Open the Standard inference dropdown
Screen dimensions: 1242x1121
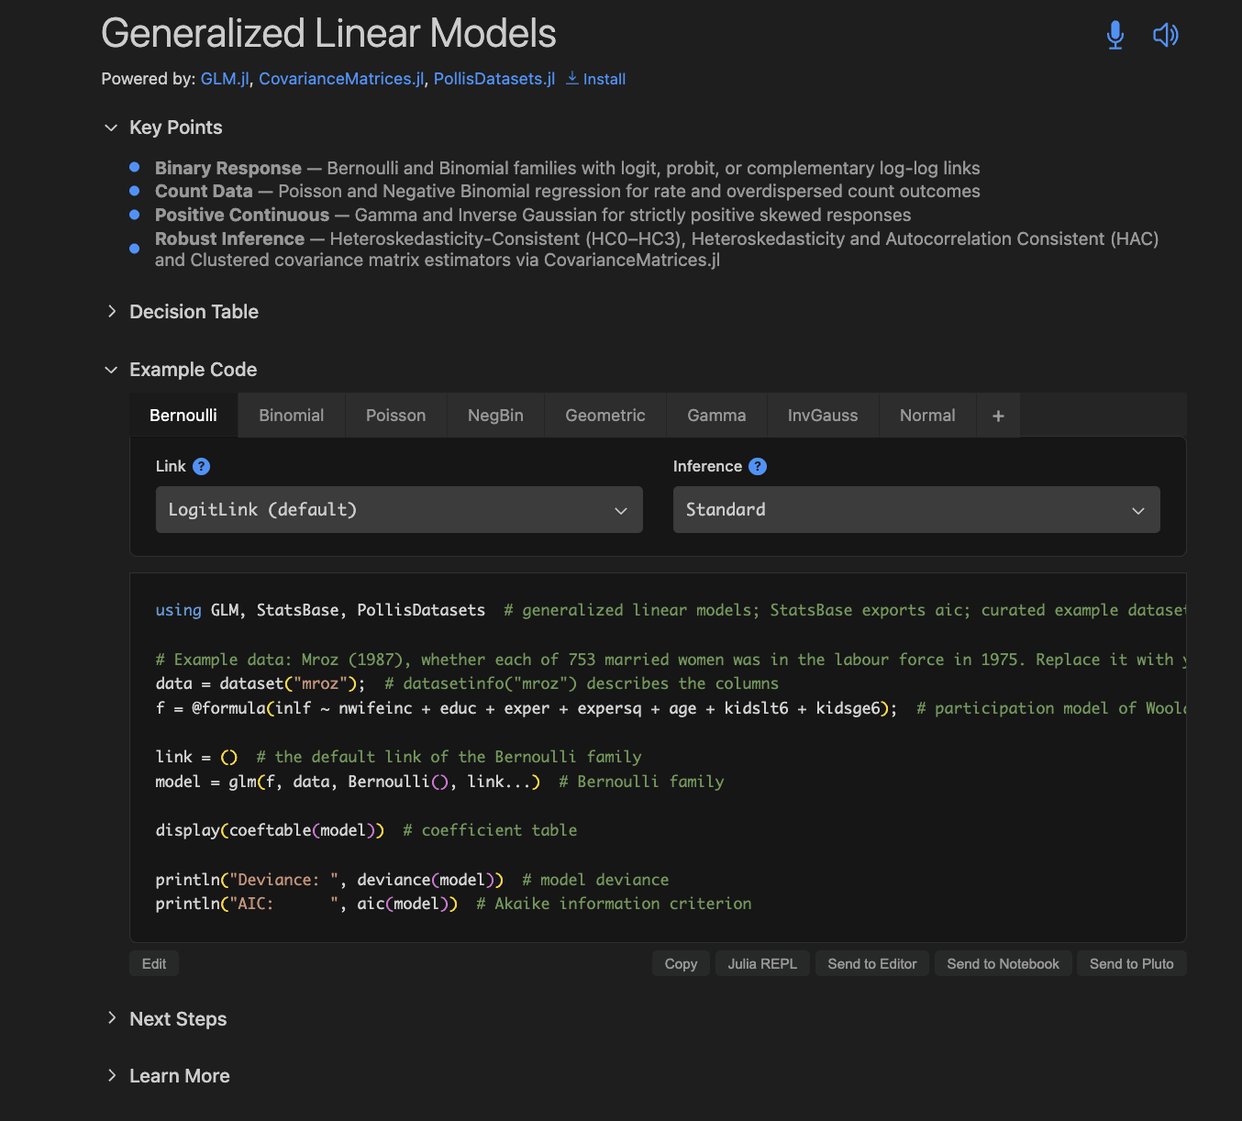916,510
